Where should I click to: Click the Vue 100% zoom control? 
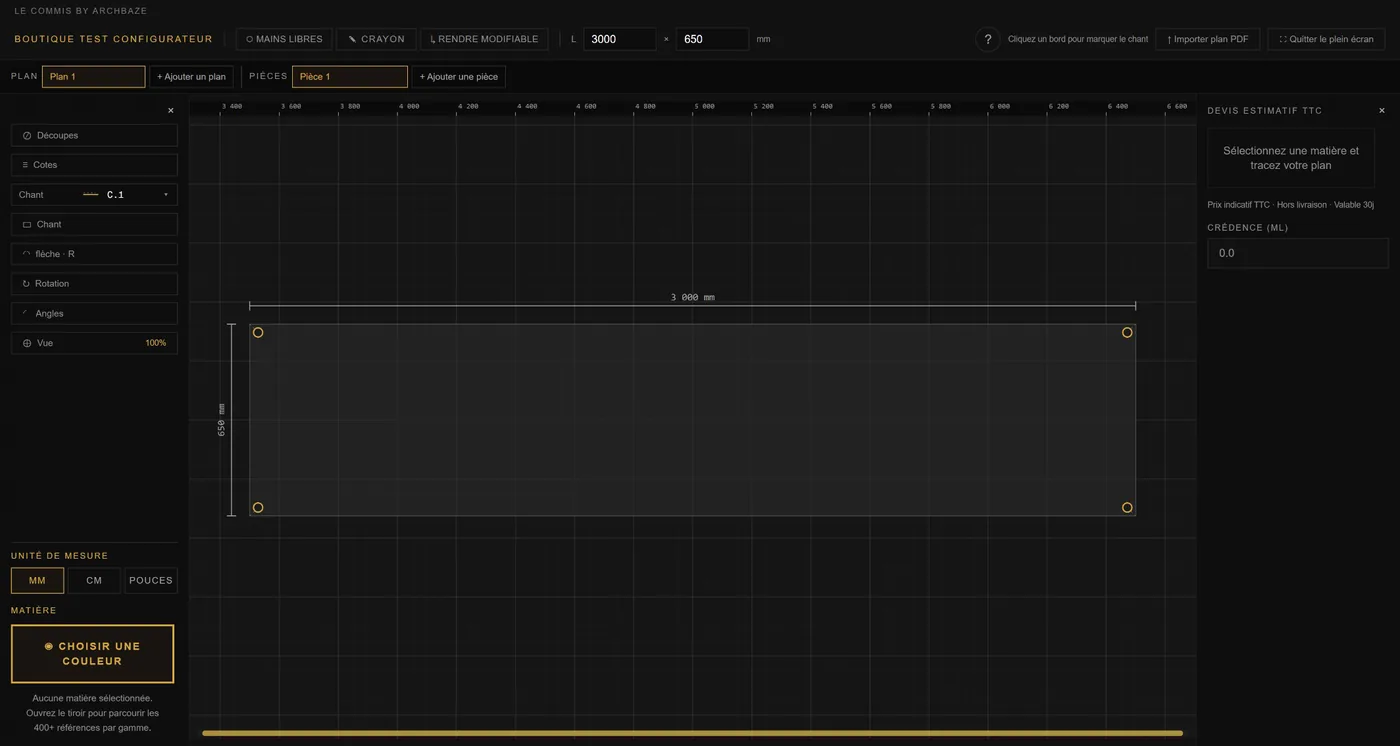point(94,343)
